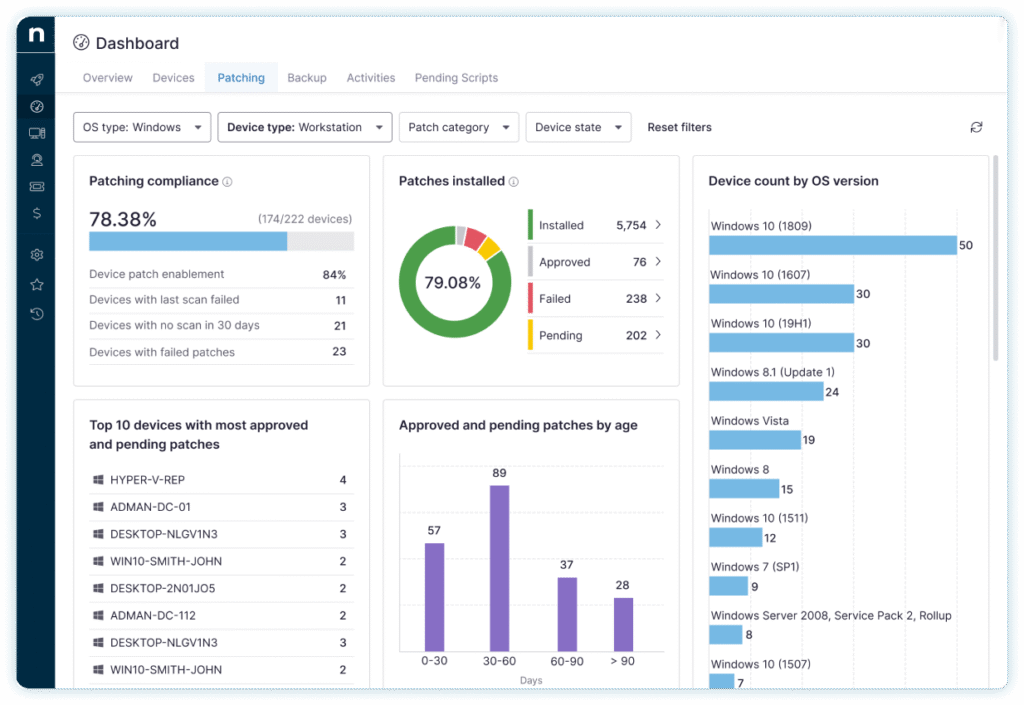Image resolution: width=1024 pixels, height=705 pixels.
Task: Click Reset filters
Action: coord(679,127)
